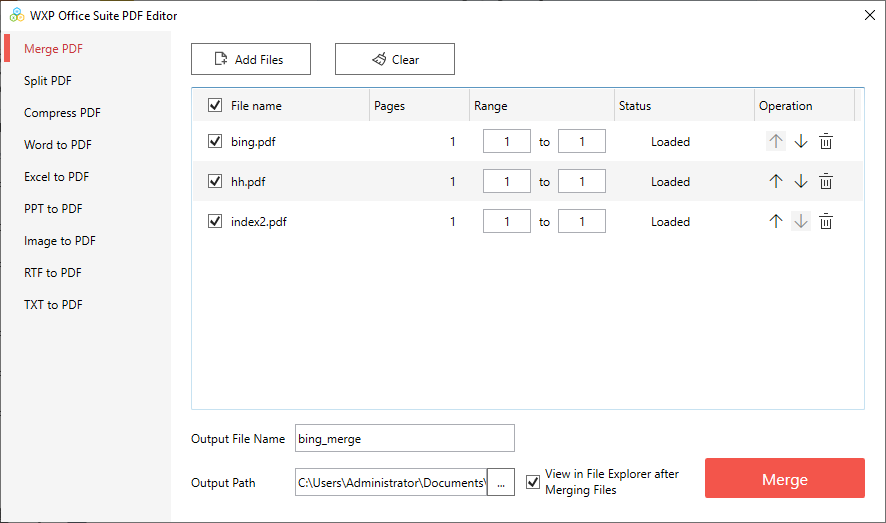Click the Loaded status of bing.pdf

(670, 142)
